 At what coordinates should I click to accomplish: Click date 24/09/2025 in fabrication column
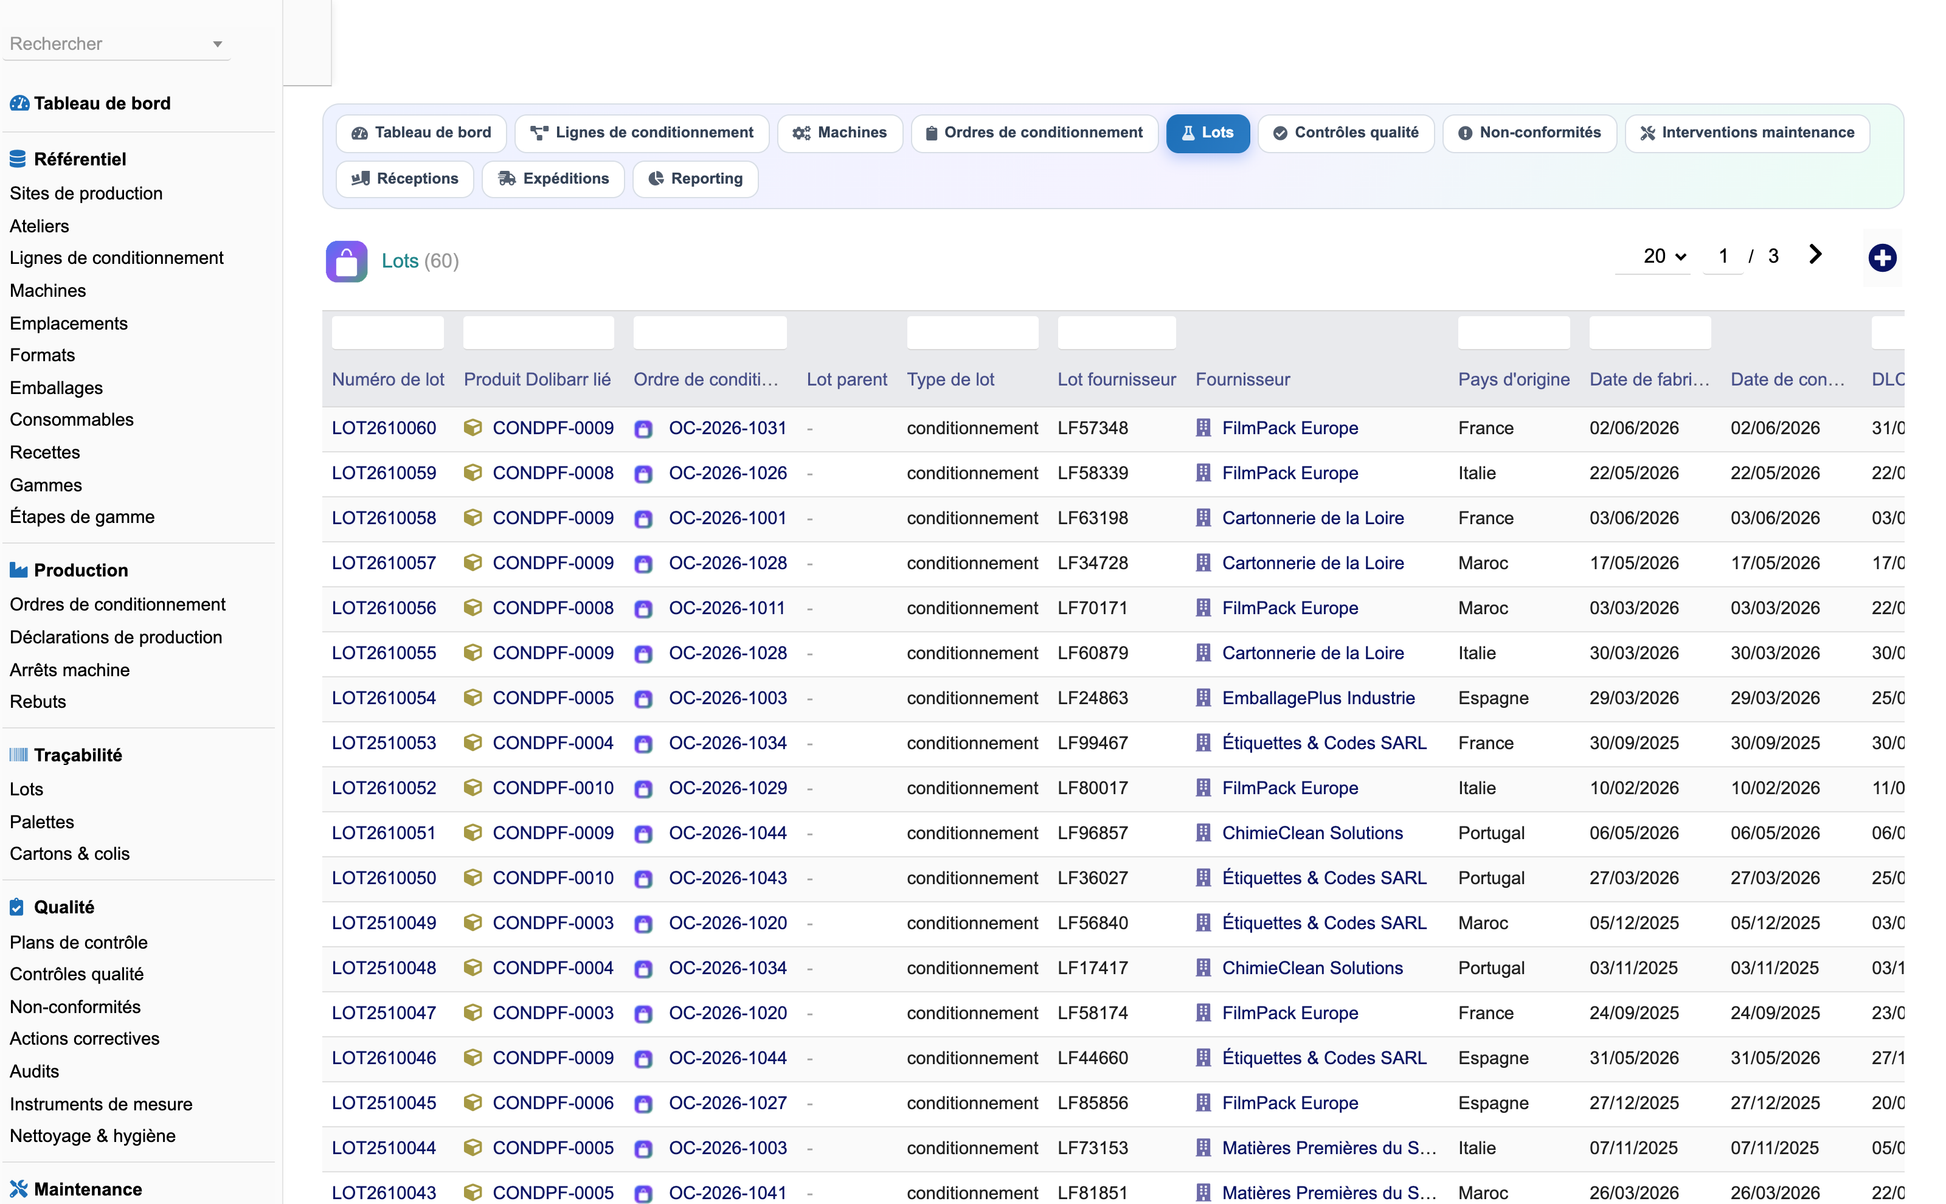point(1634,1013)
